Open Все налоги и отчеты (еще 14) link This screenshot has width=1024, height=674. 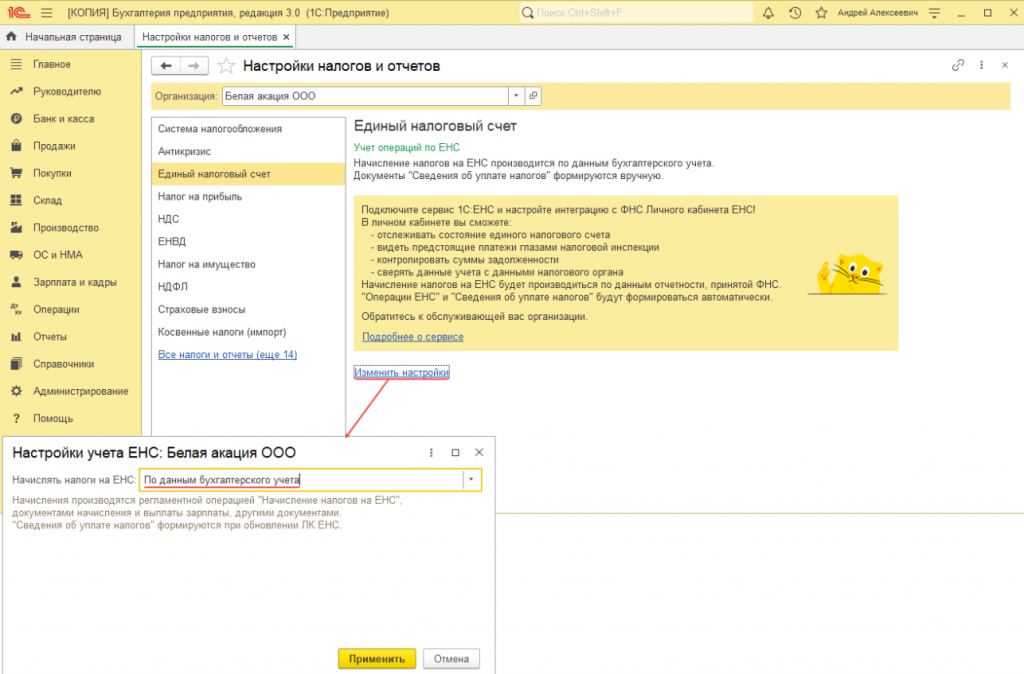[x=227, y=355]
